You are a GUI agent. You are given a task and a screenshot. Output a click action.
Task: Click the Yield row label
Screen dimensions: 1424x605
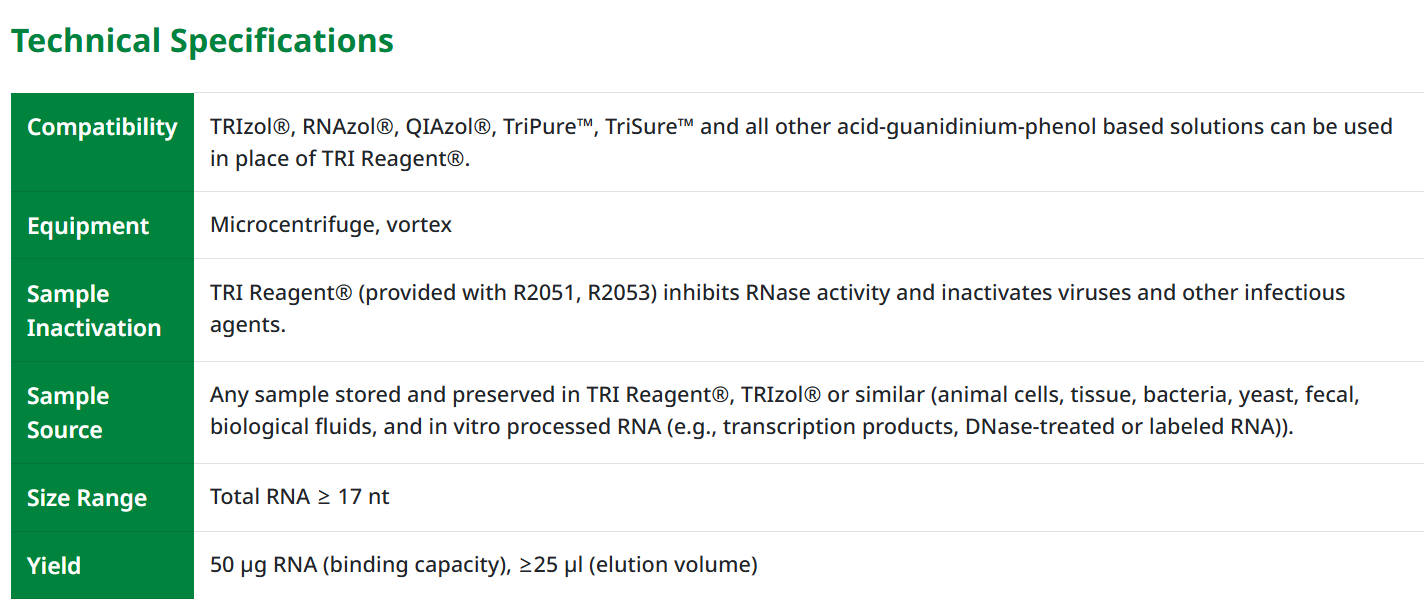pyautogui.click(x=54, y=565)
